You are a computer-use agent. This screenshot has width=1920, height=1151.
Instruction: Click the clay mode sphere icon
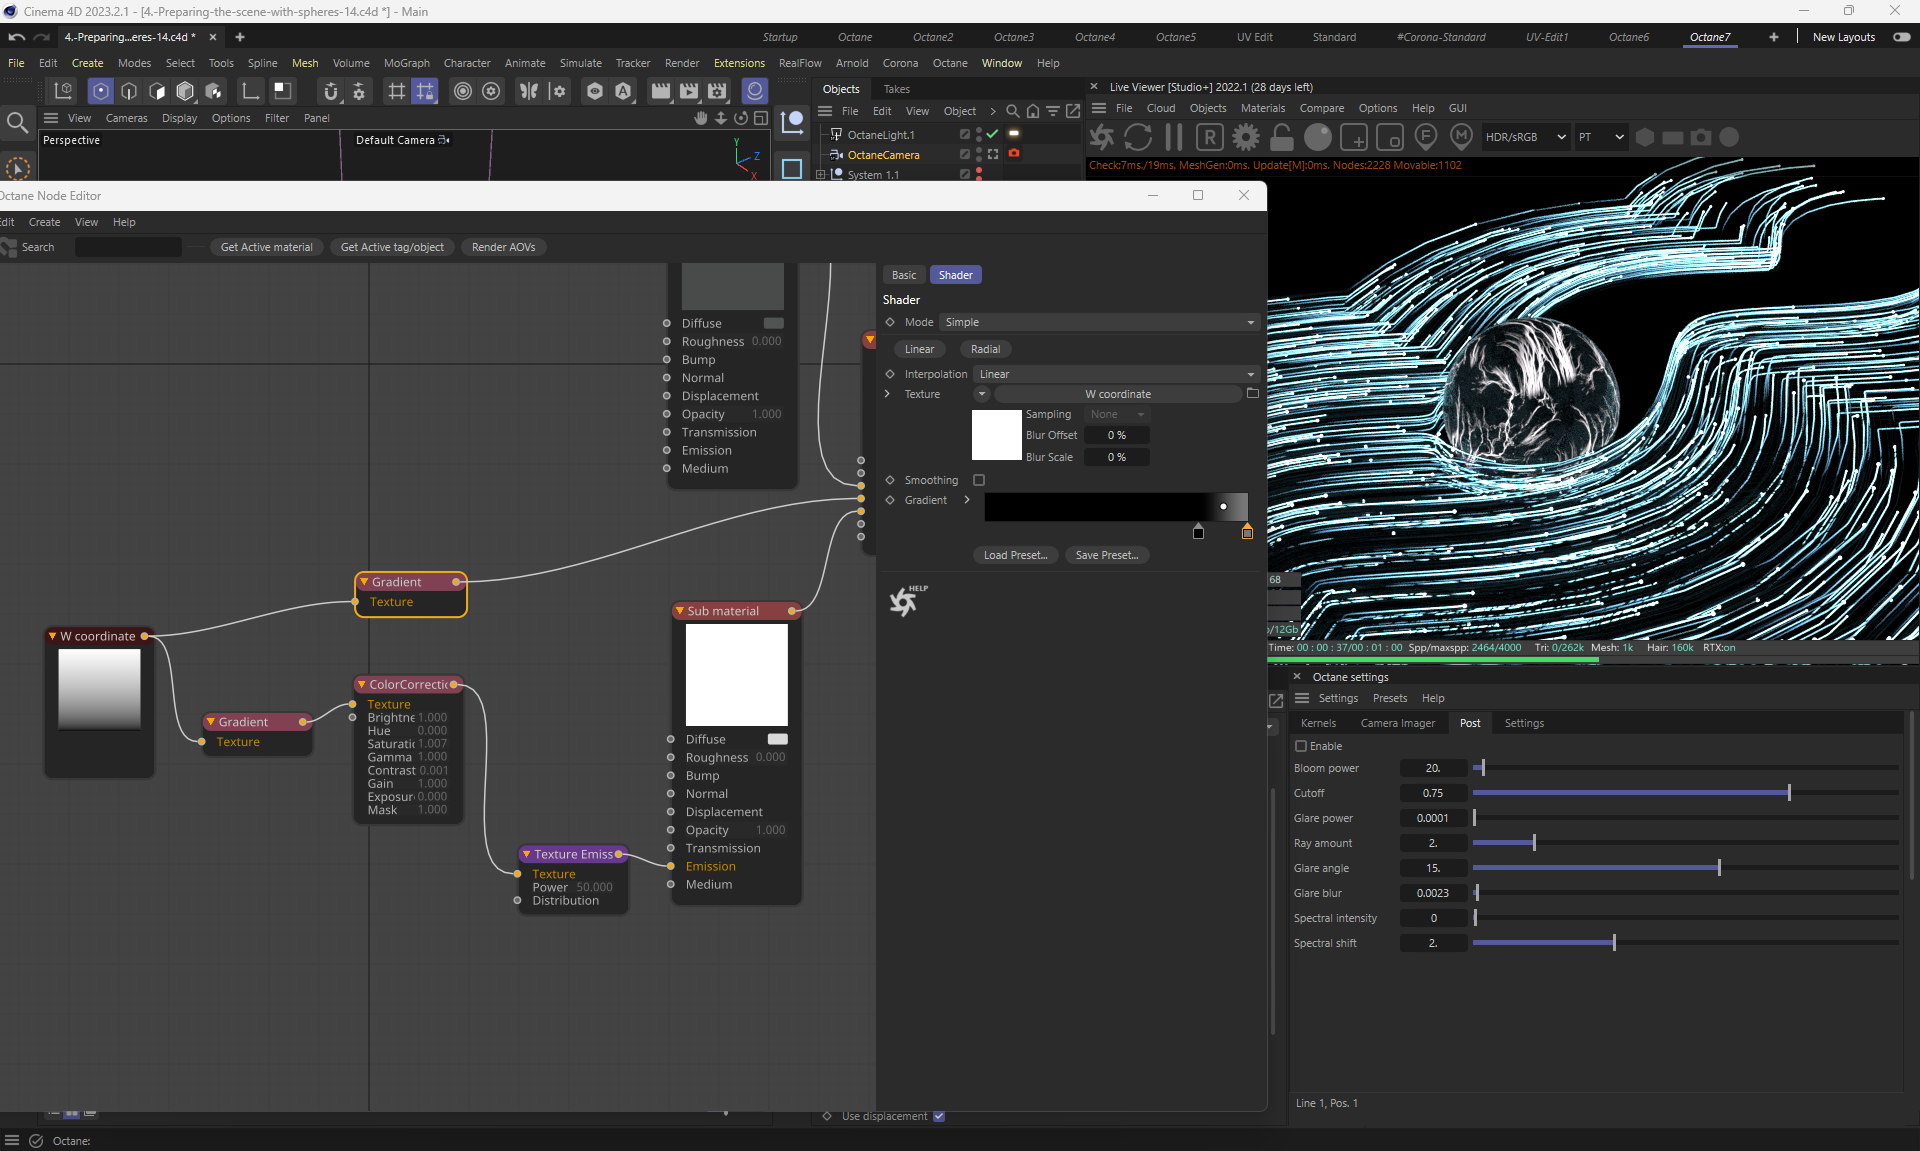(1318, 137)
